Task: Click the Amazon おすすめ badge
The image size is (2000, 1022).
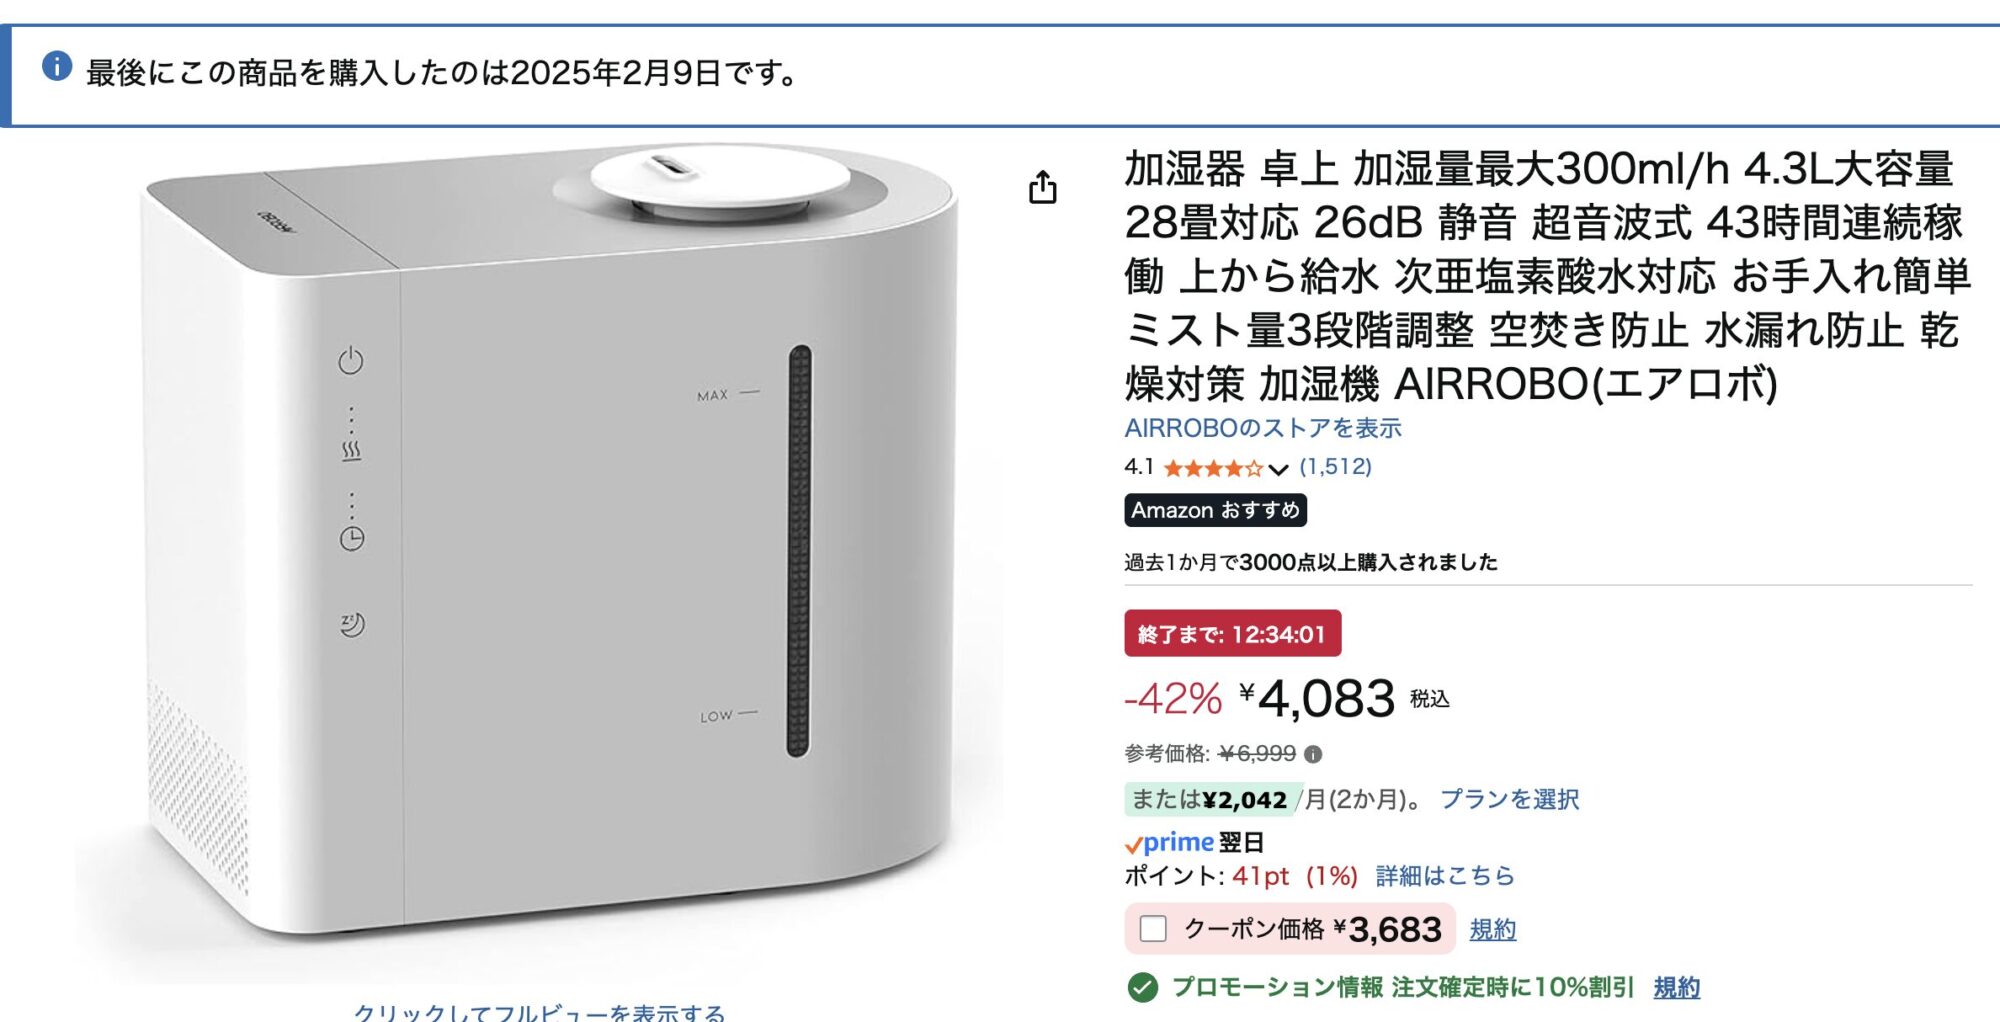Action: coord(1215,510)
